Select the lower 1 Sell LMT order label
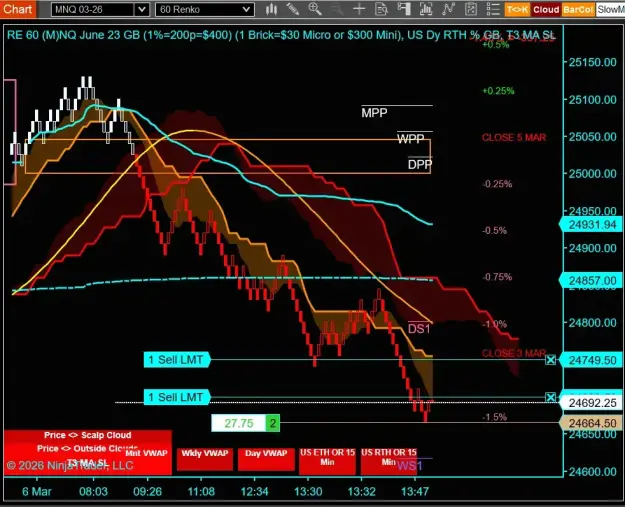Image resolution: width=625 pixels, height=507 pixels. coord(177,397)
